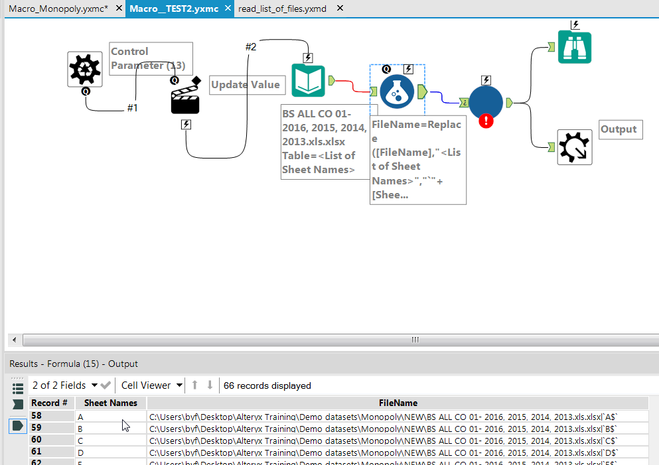Move to previous record with up arrow
This screenshot has height=465, width=659.
pos(195,385)
